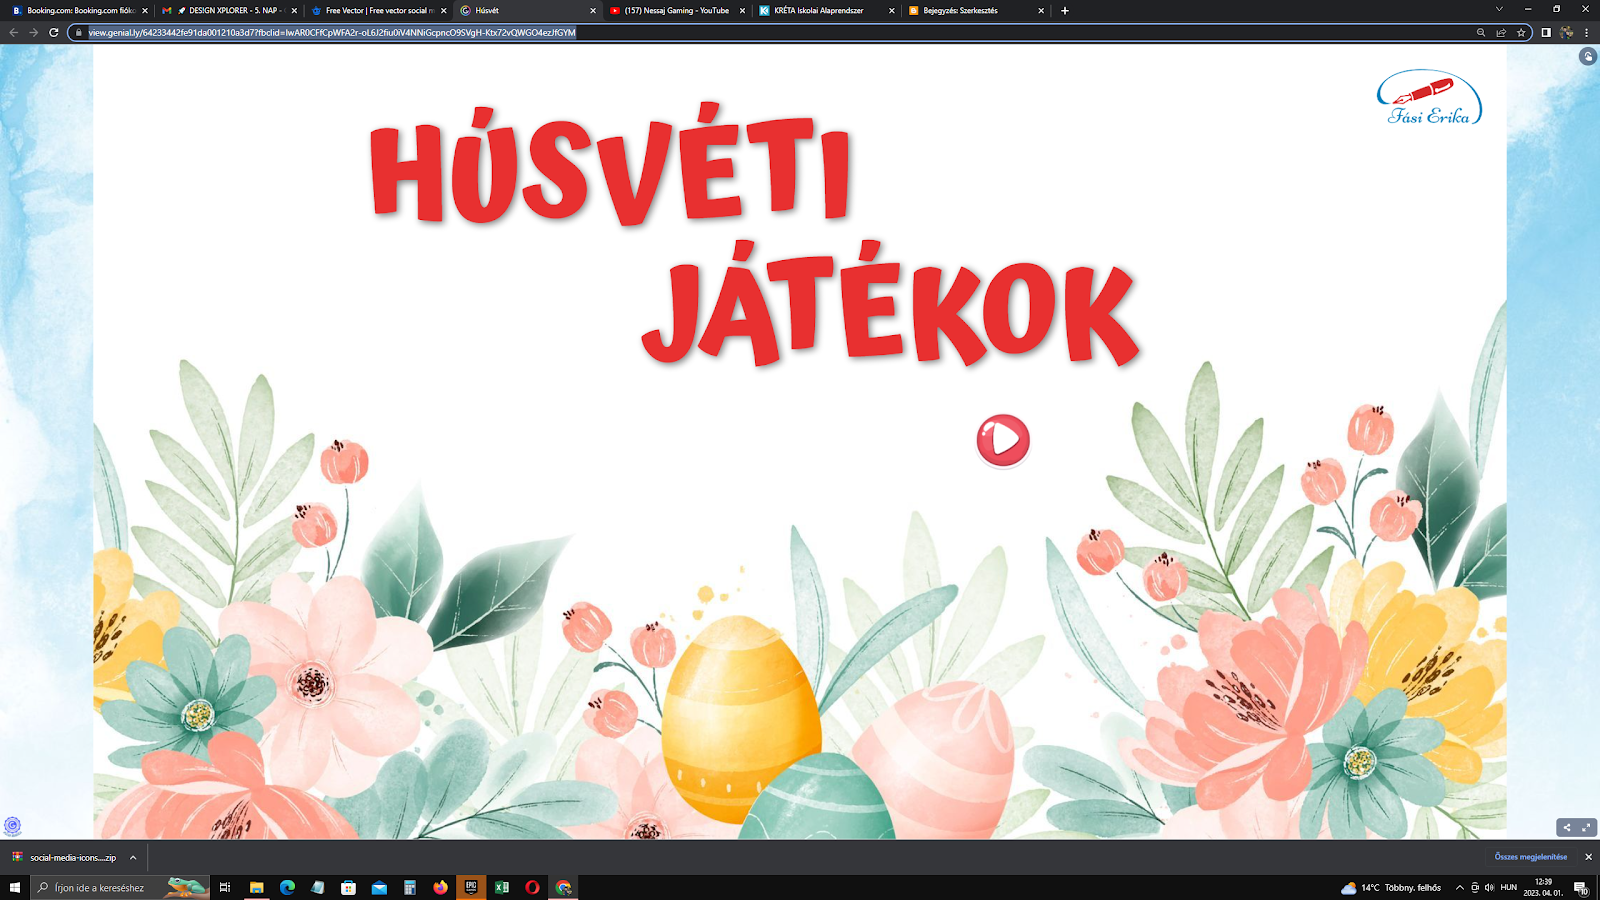Toggle the browser side panel icon
This screenshot has height=900, width=1600.
pos(1546,32)
